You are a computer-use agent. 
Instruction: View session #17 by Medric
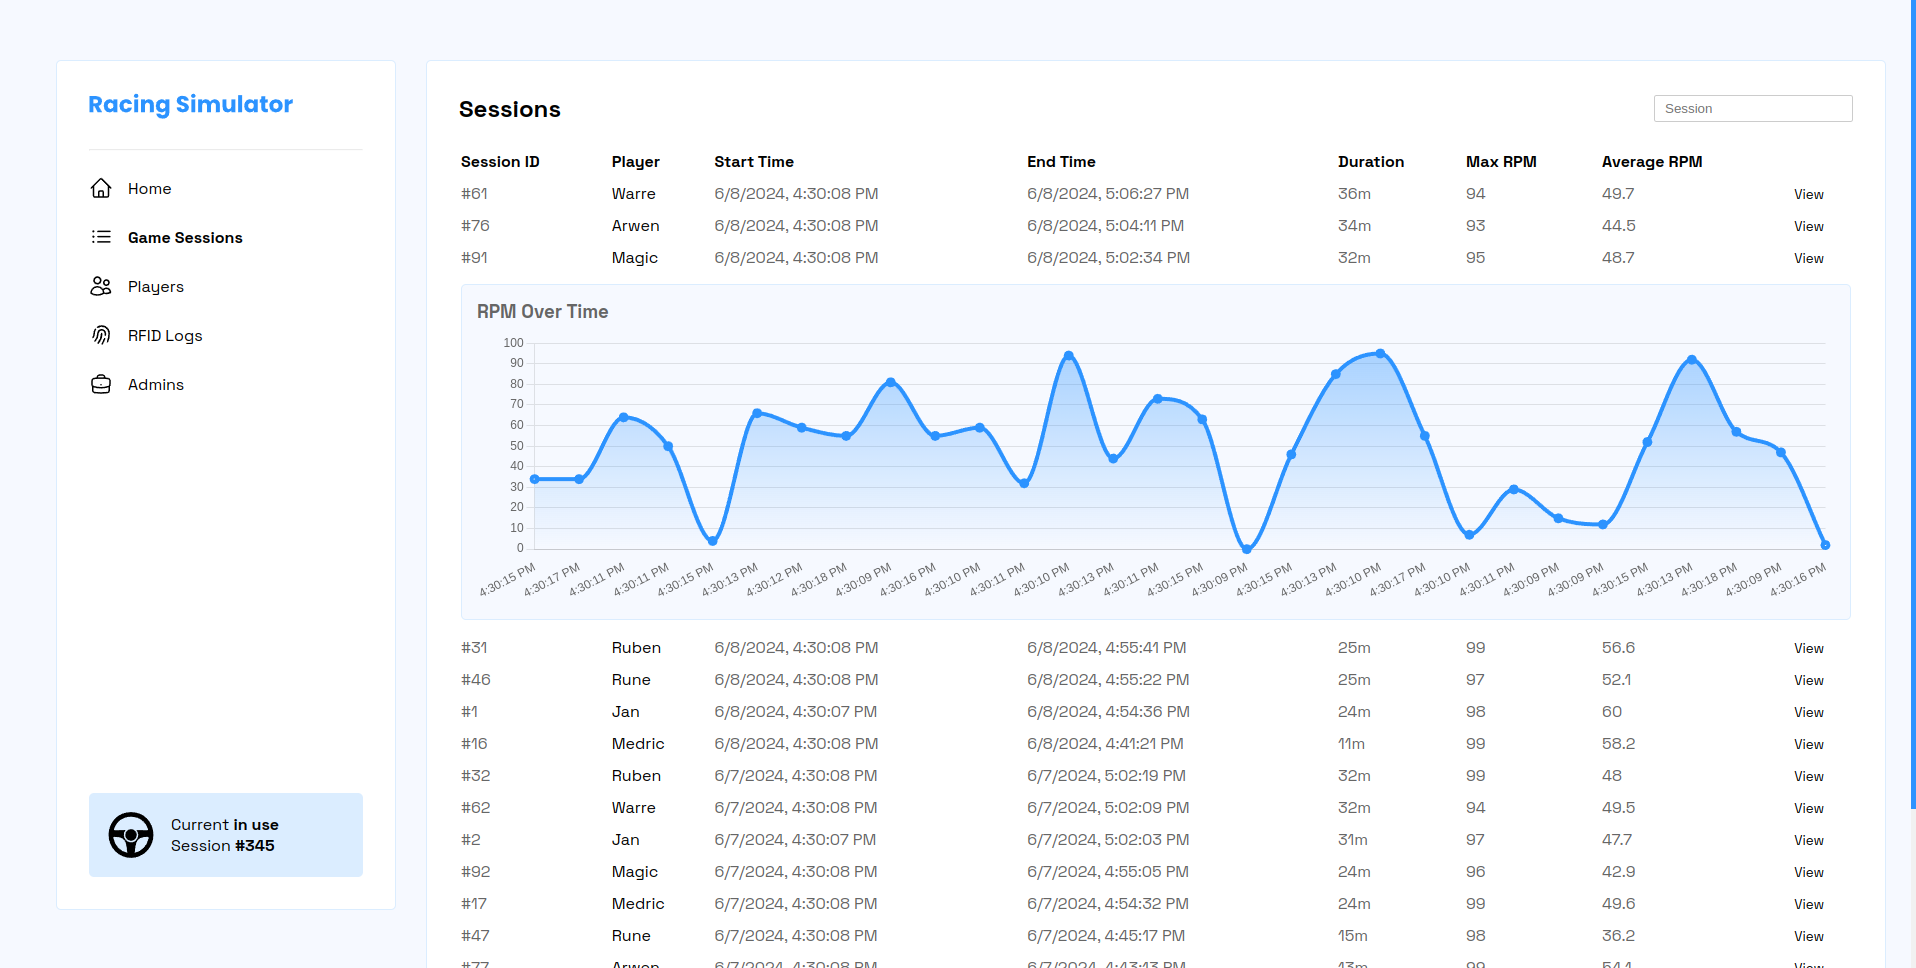point(1808,904)
